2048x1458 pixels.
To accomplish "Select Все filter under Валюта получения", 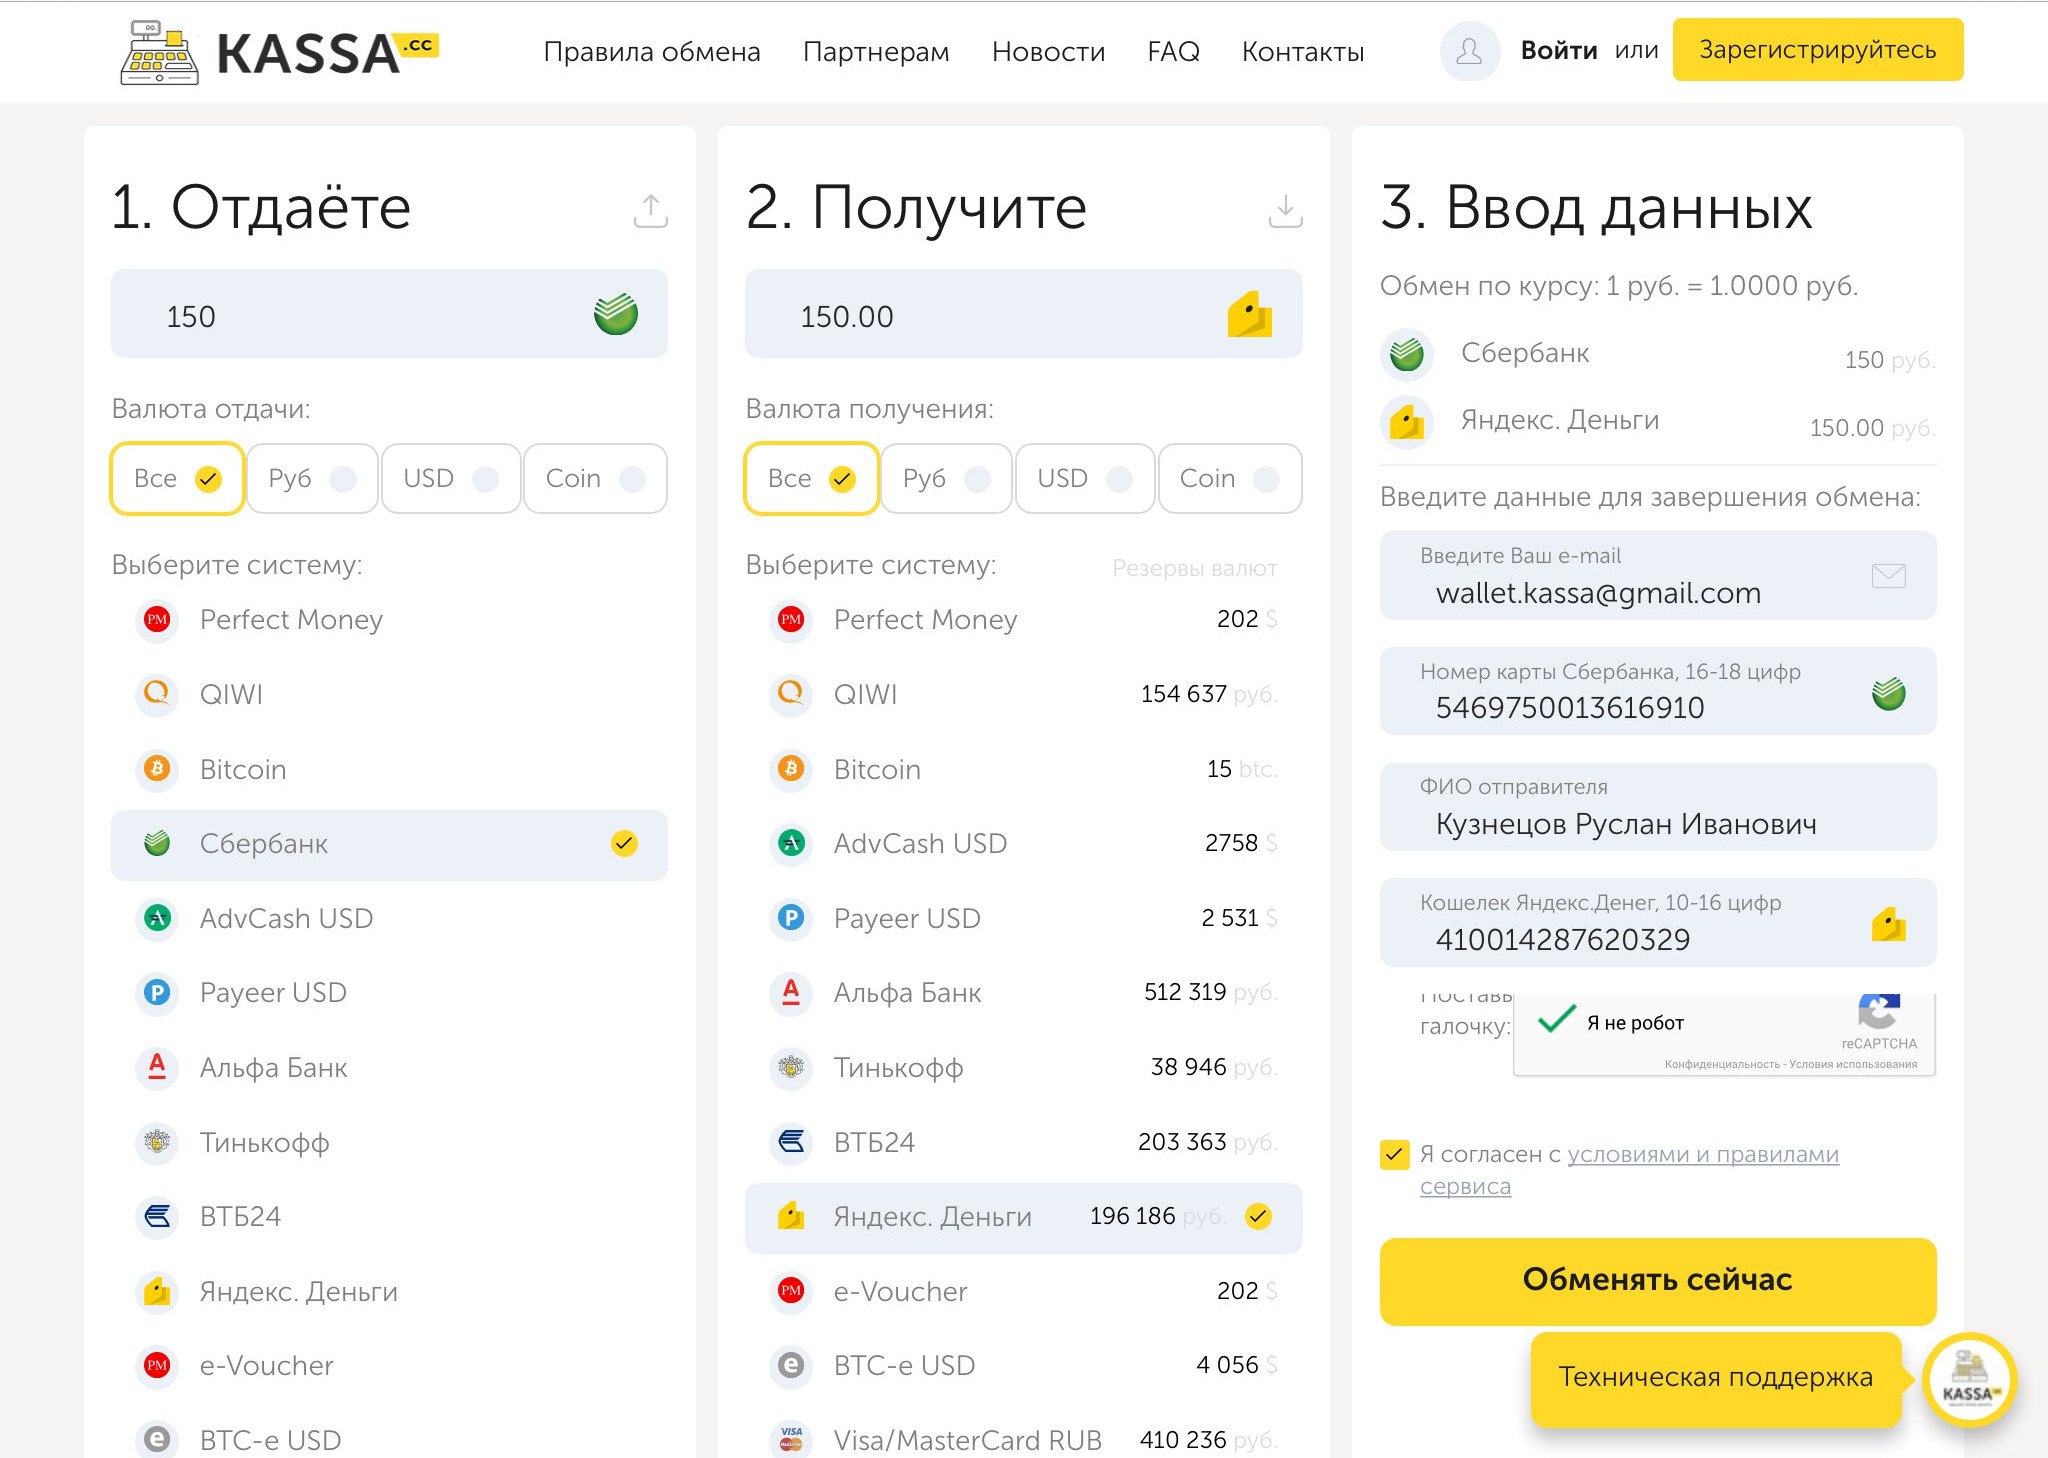I will click(x=811, y=478).
